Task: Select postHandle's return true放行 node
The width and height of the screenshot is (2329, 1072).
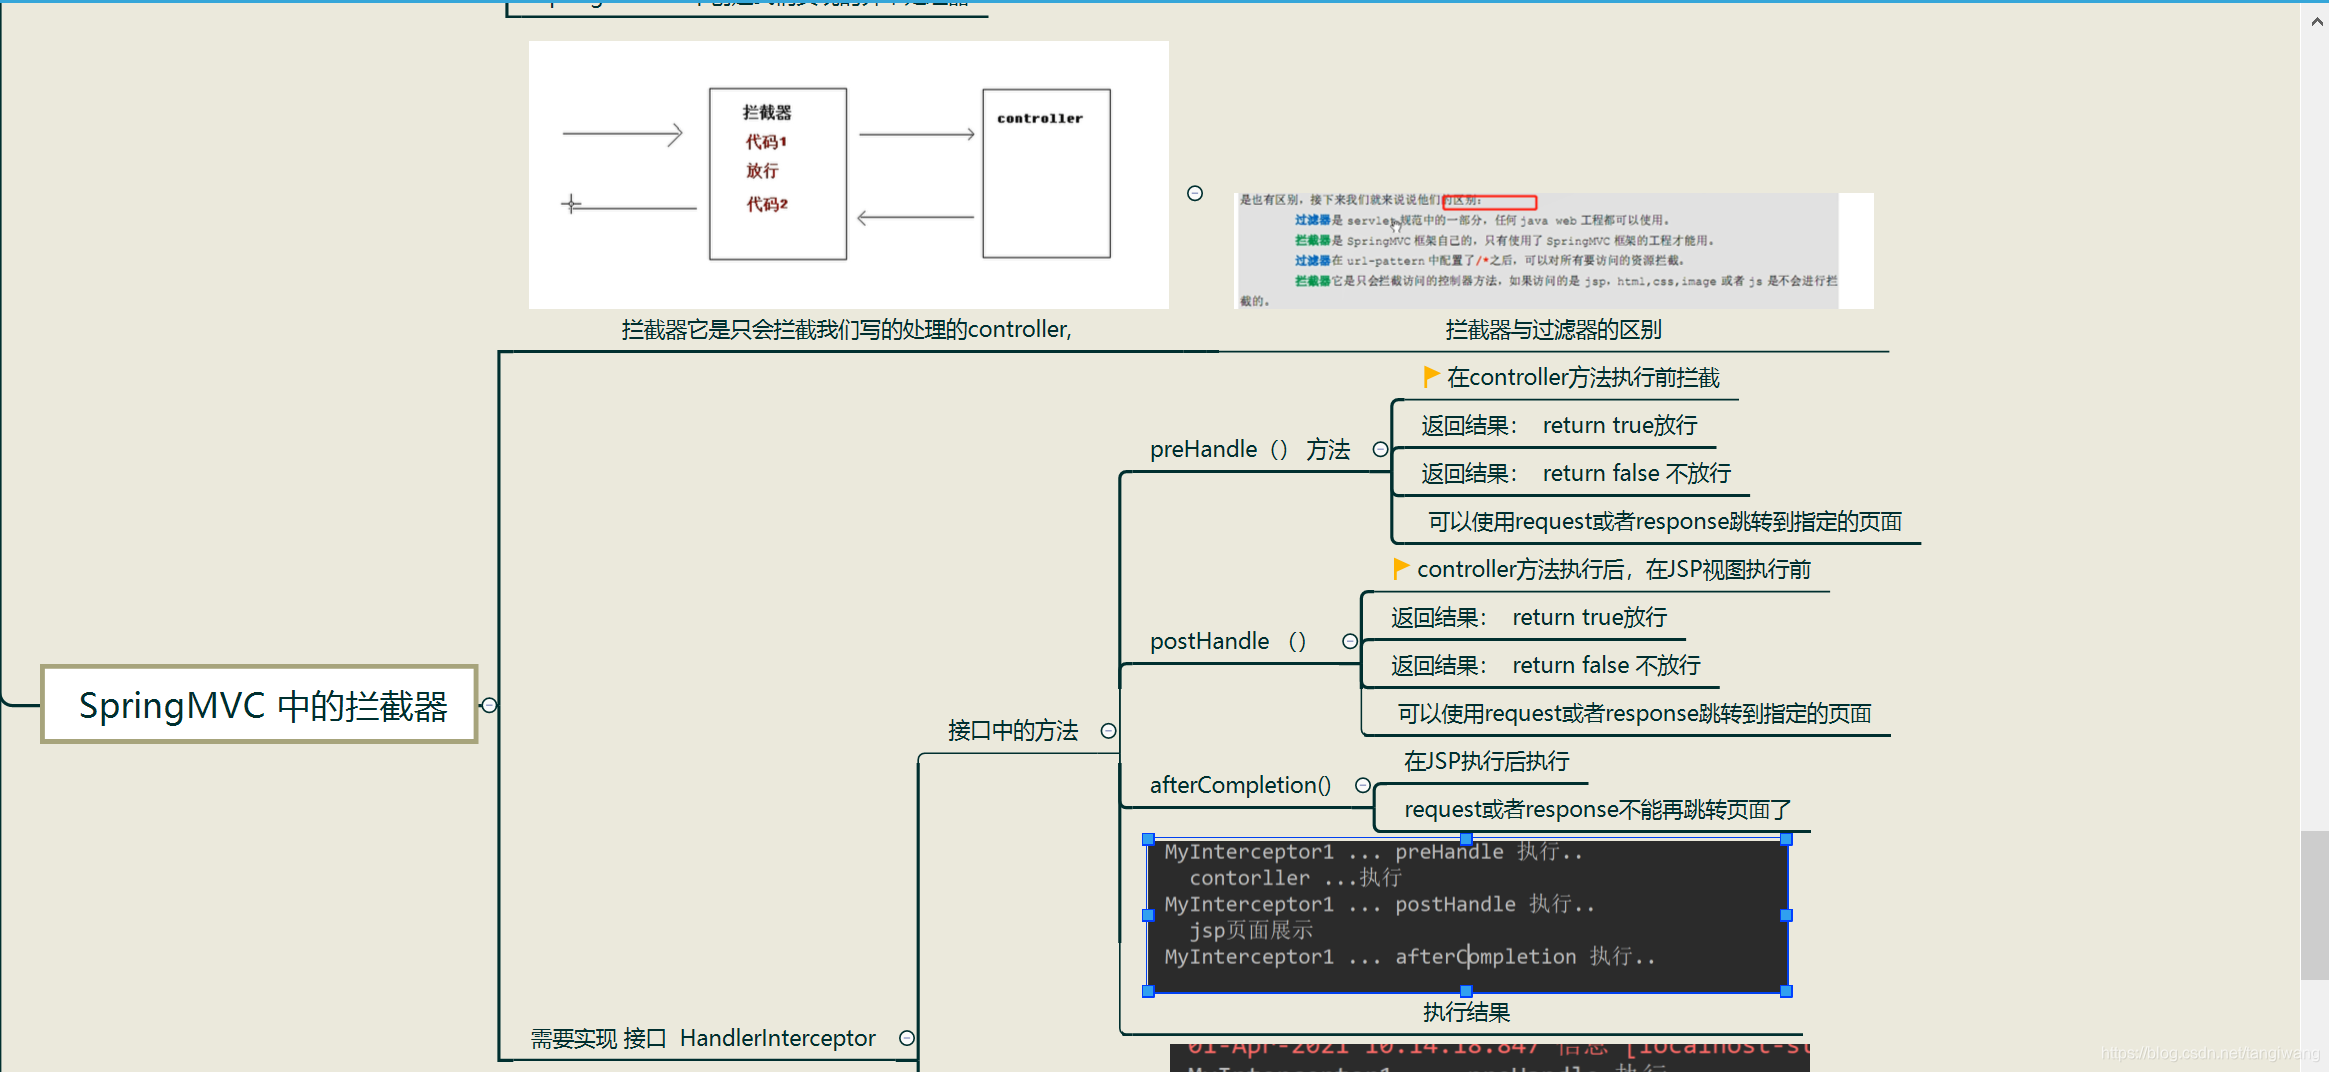Action: pos(1529,617)
